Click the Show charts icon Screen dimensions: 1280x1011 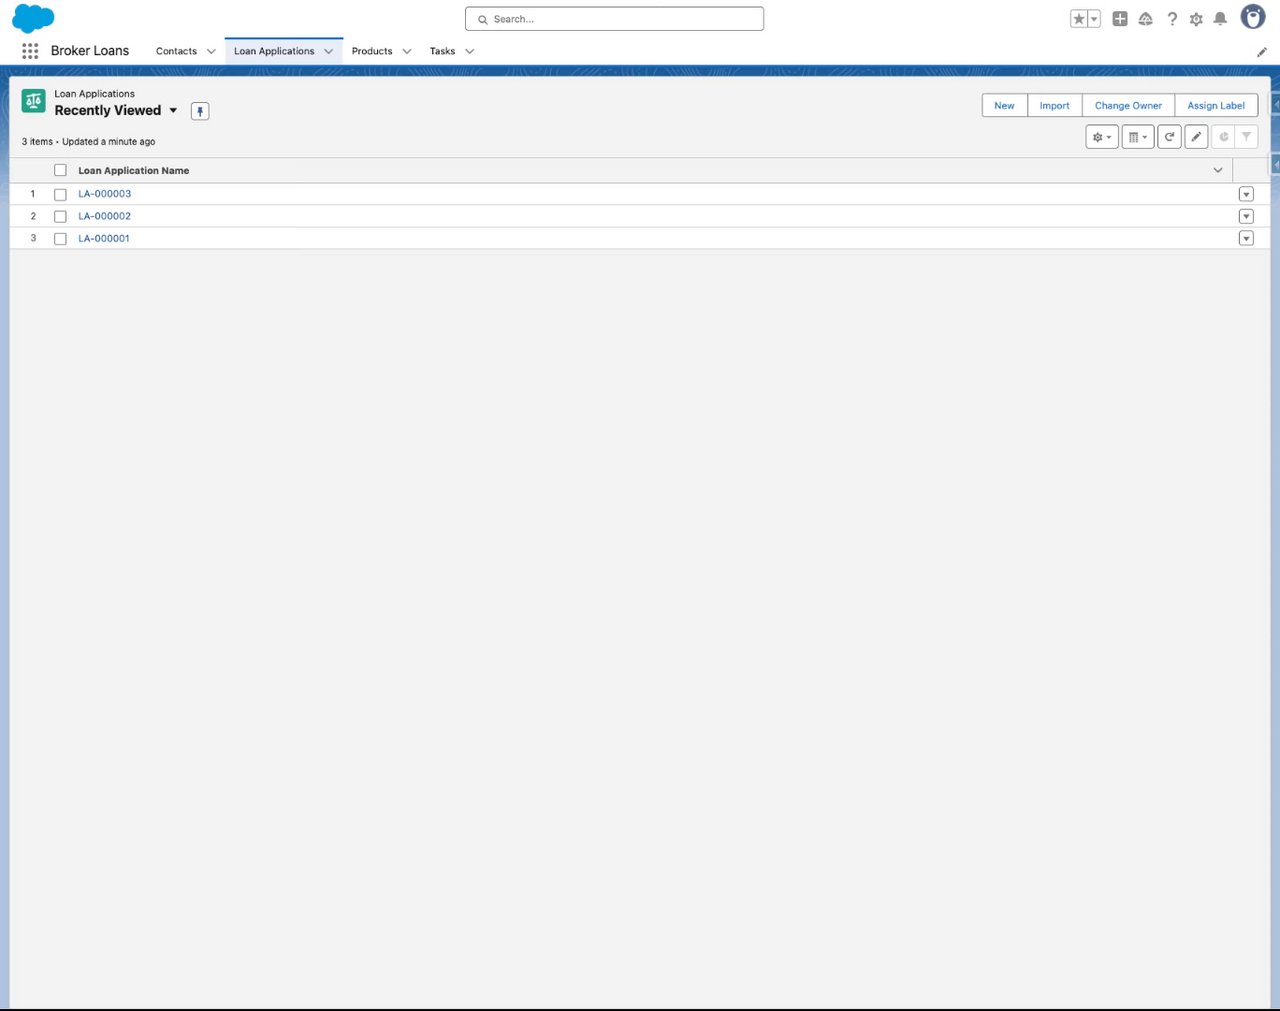[x=1223, y=137]
